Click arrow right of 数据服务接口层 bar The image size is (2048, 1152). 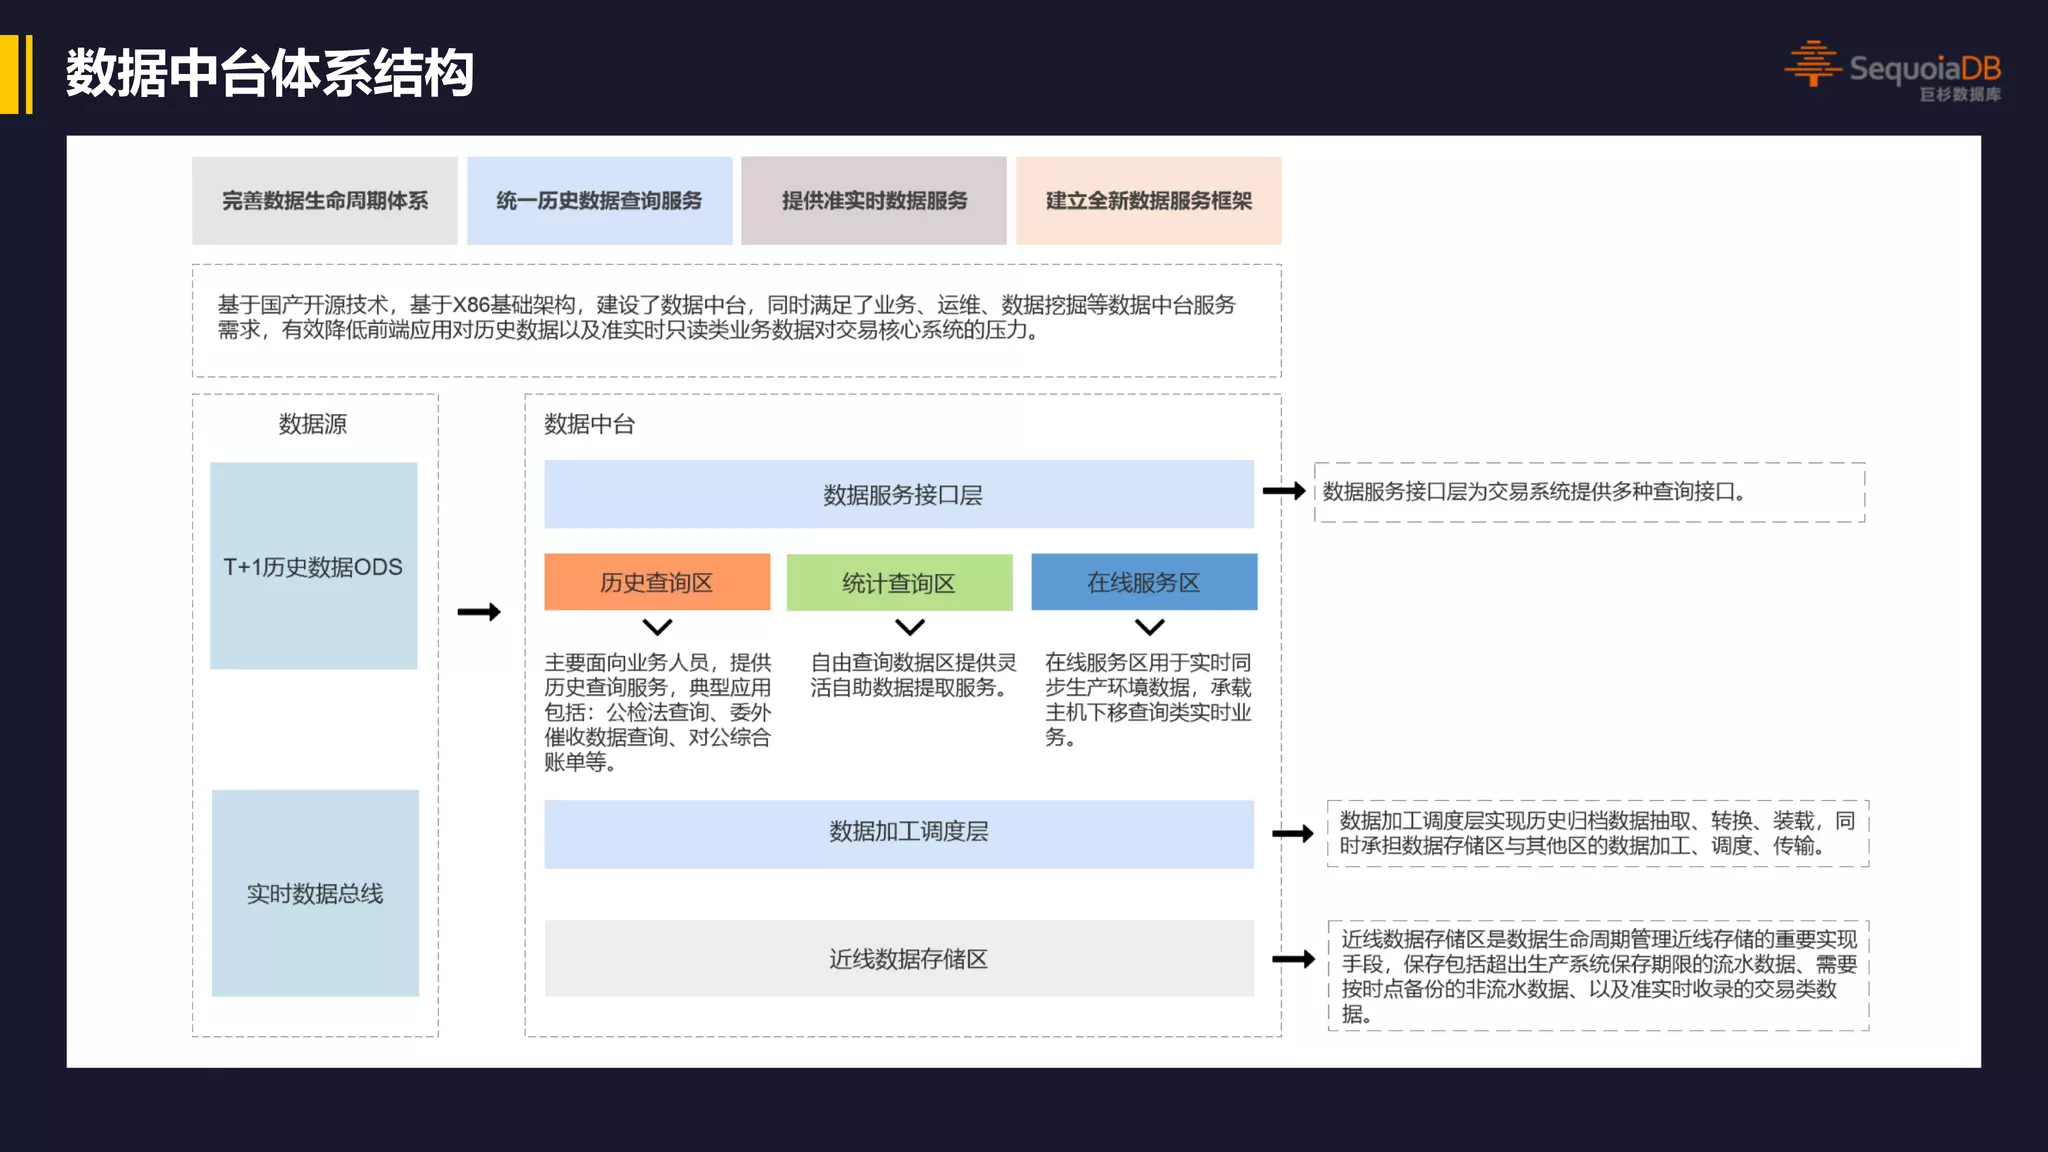1284,491
